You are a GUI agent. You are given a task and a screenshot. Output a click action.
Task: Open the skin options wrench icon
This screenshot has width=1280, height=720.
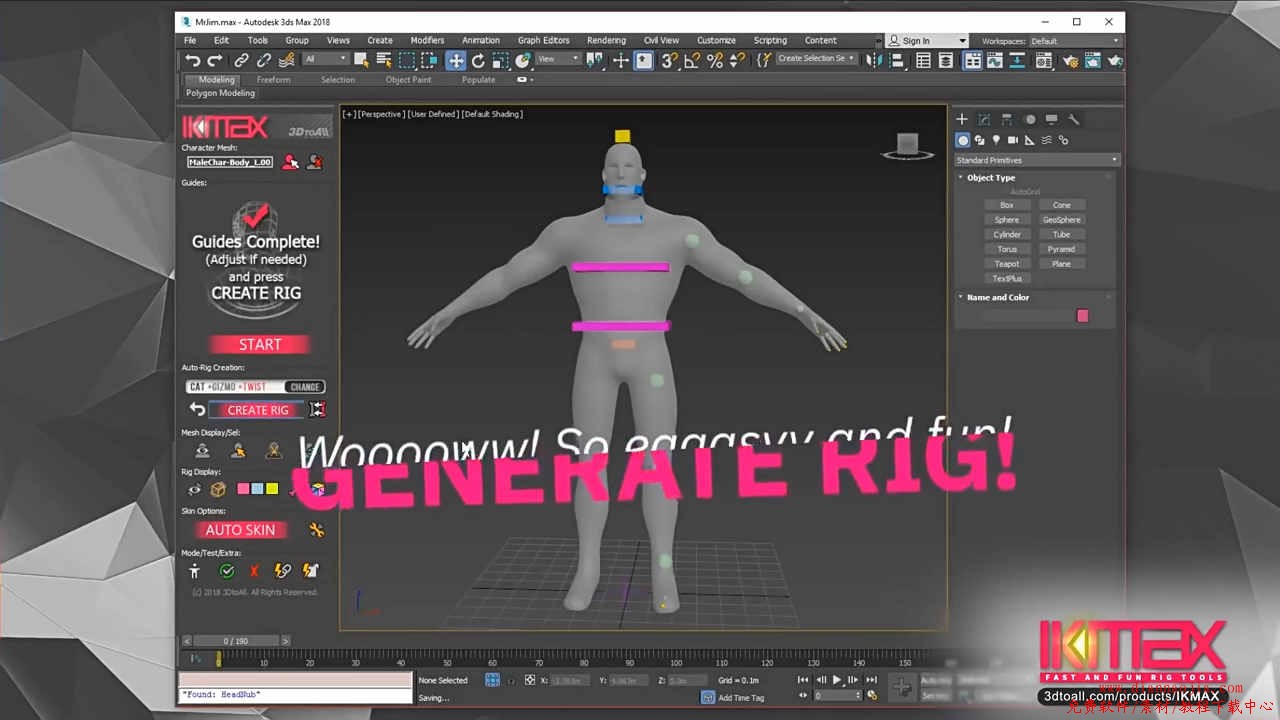(x=317, y=530)
